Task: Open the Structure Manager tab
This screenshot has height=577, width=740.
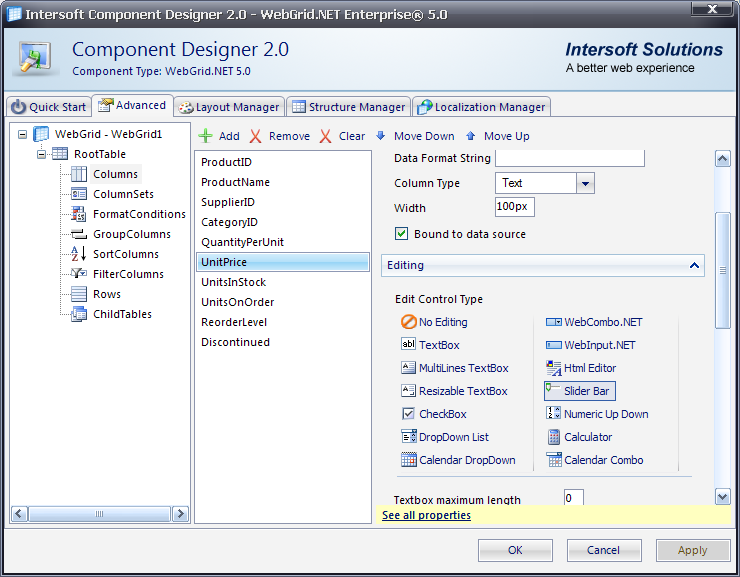Action: click(x=349, y=107)
